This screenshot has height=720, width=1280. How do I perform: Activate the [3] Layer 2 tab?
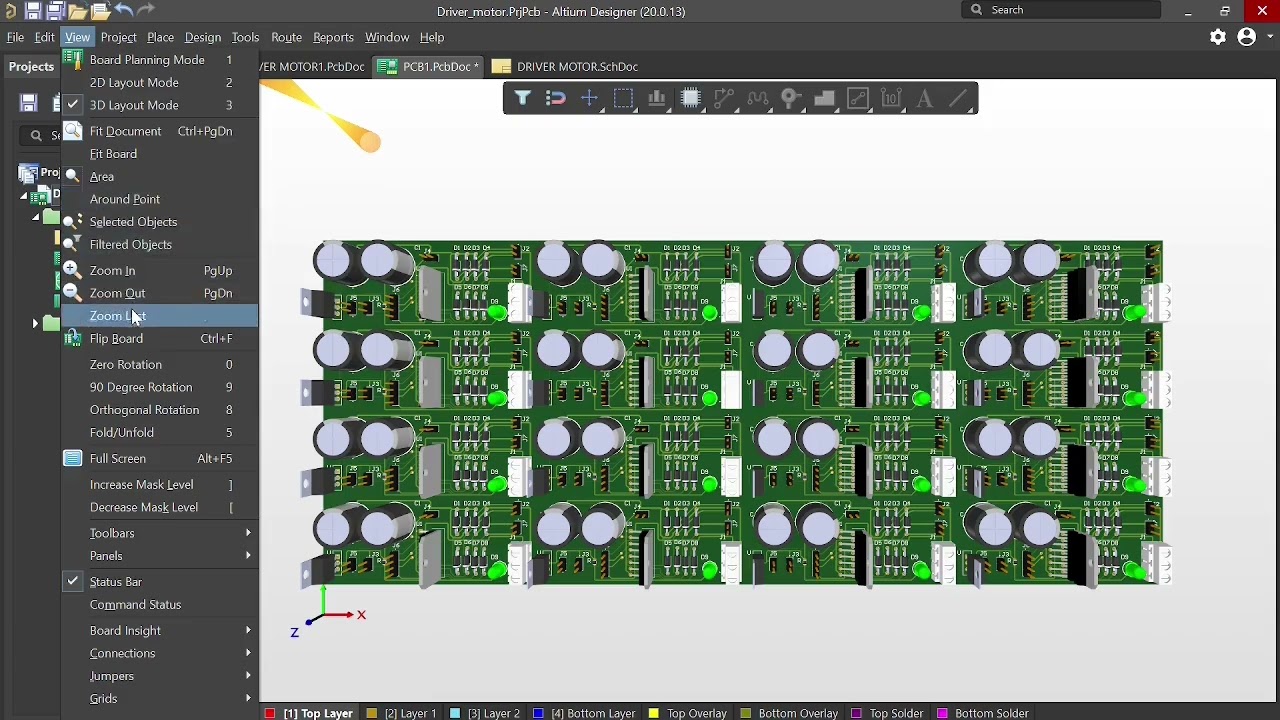[485, 713]
